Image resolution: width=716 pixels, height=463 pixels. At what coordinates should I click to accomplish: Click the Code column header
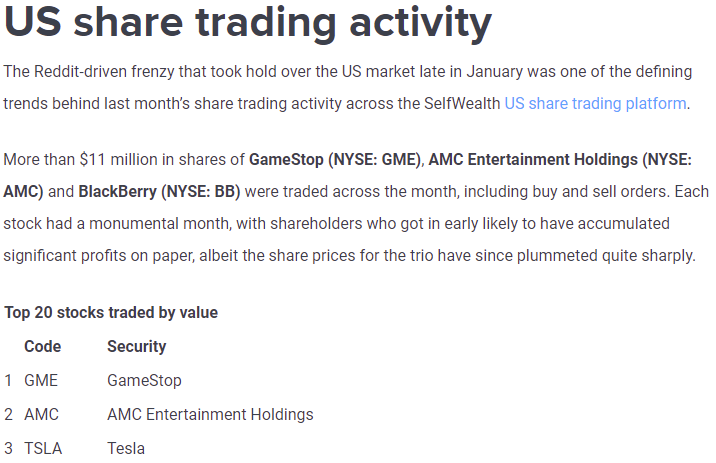click(42, 347)
